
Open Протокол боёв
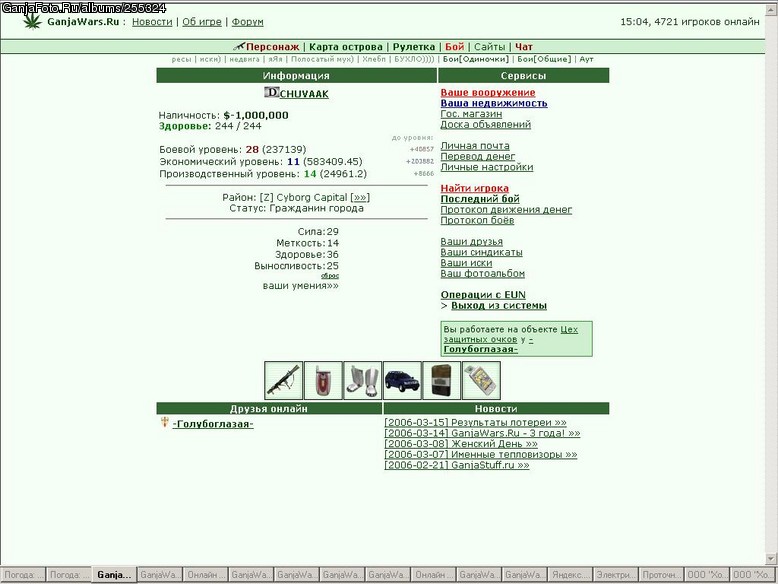477,220
